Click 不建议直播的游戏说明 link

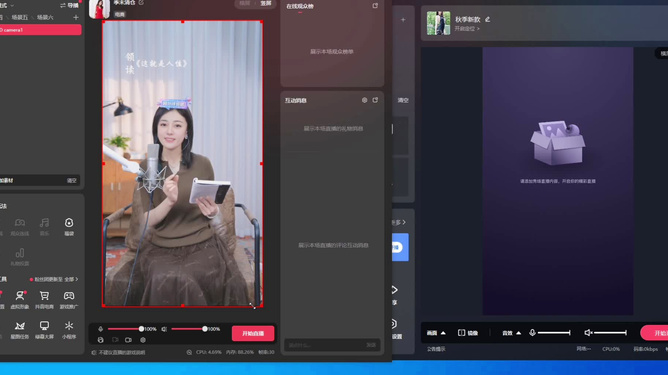(x=122, y=352)
